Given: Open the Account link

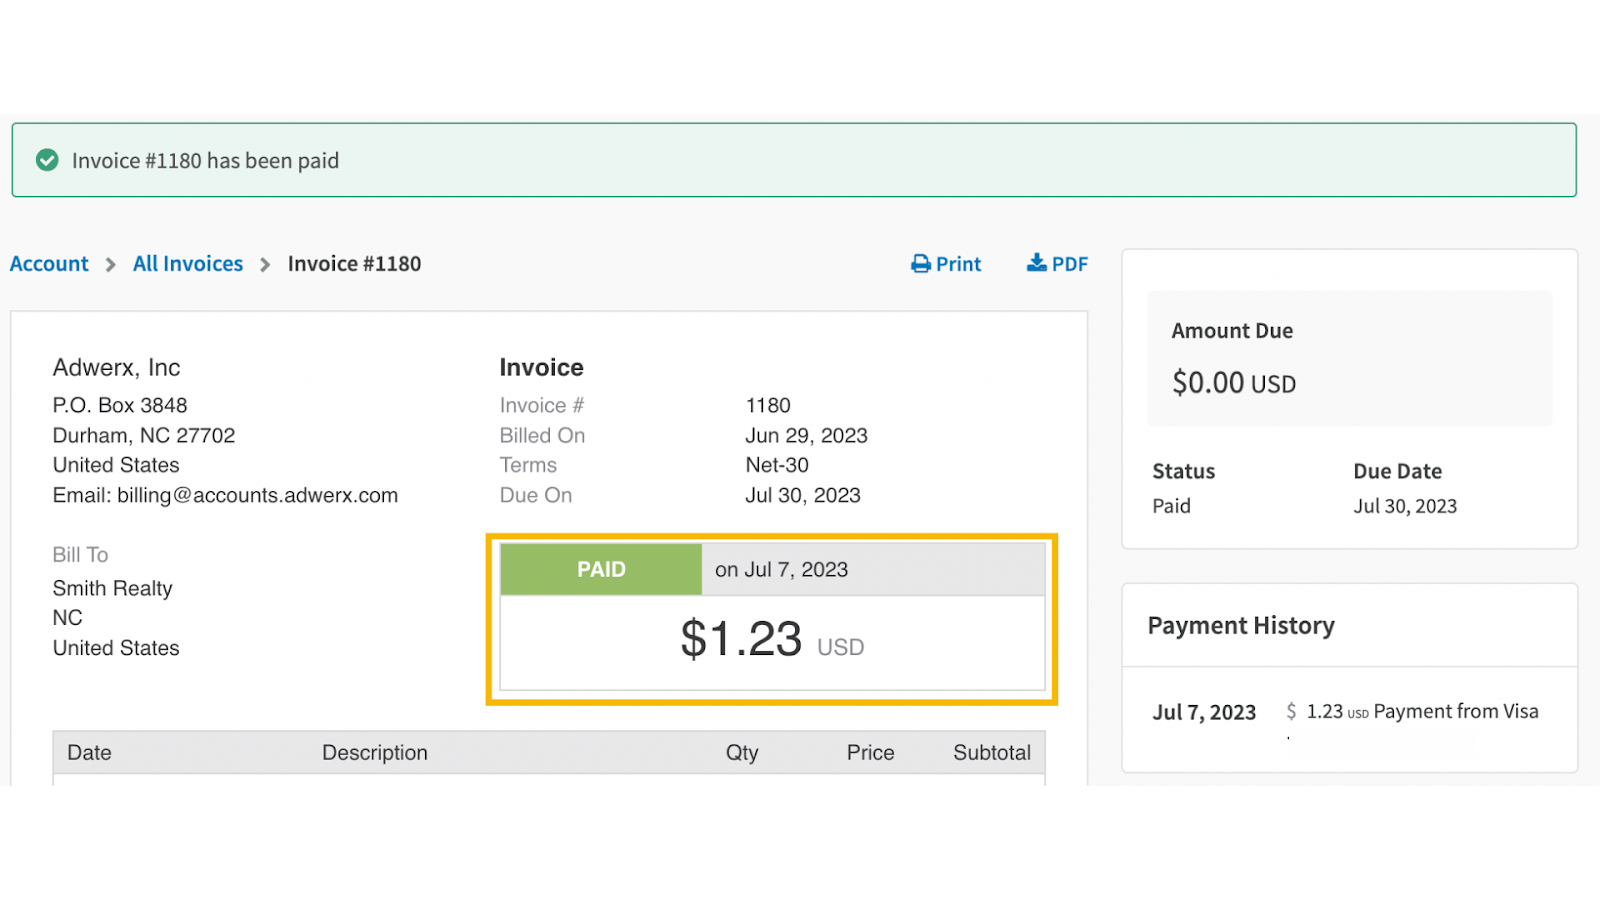Looking at the screenshot, I should (x=48, y=263).
